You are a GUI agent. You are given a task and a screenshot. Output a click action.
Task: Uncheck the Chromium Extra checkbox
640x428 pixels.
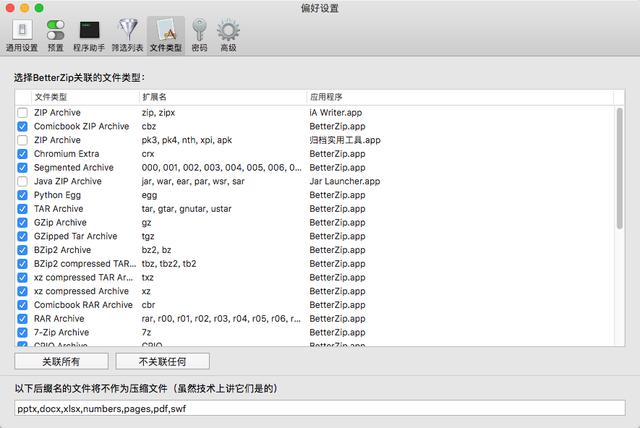(x=22, y=154)
